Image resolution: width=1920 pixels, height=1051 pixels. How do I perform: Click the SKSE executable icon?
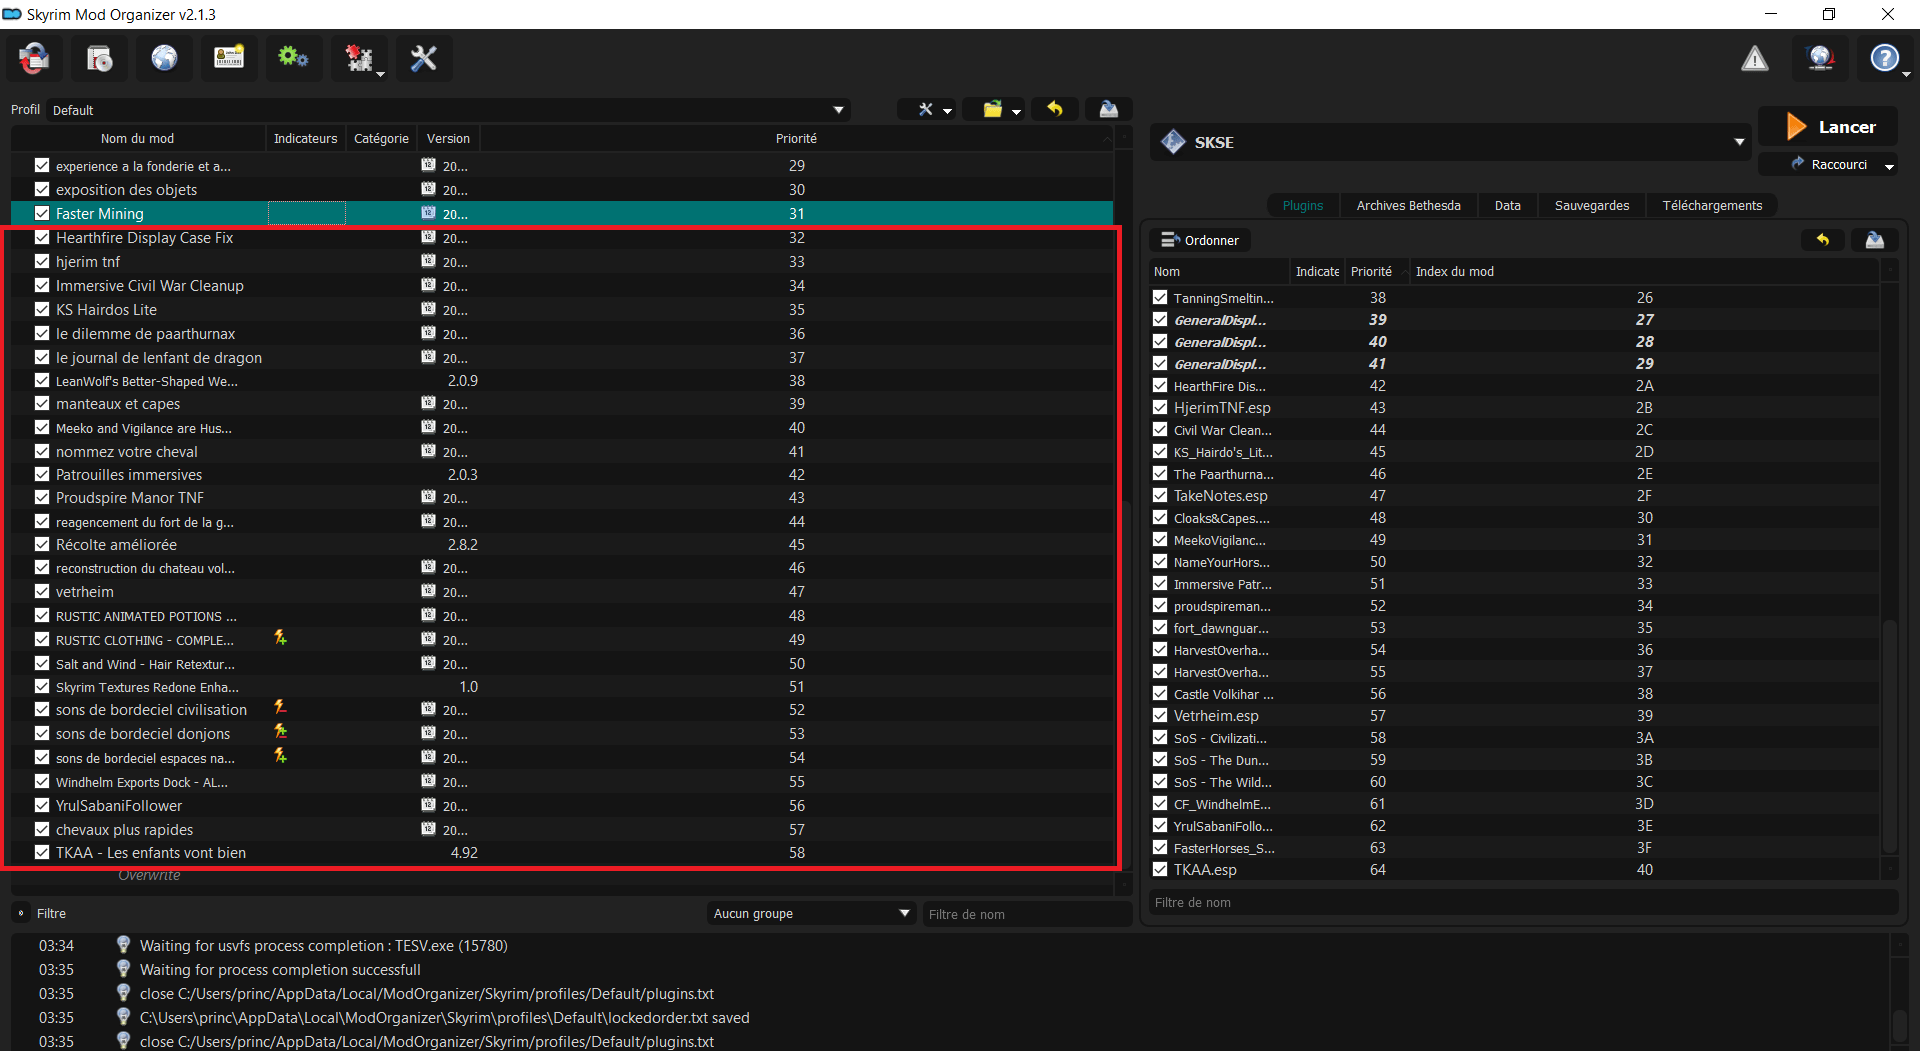click(1173, 142)
